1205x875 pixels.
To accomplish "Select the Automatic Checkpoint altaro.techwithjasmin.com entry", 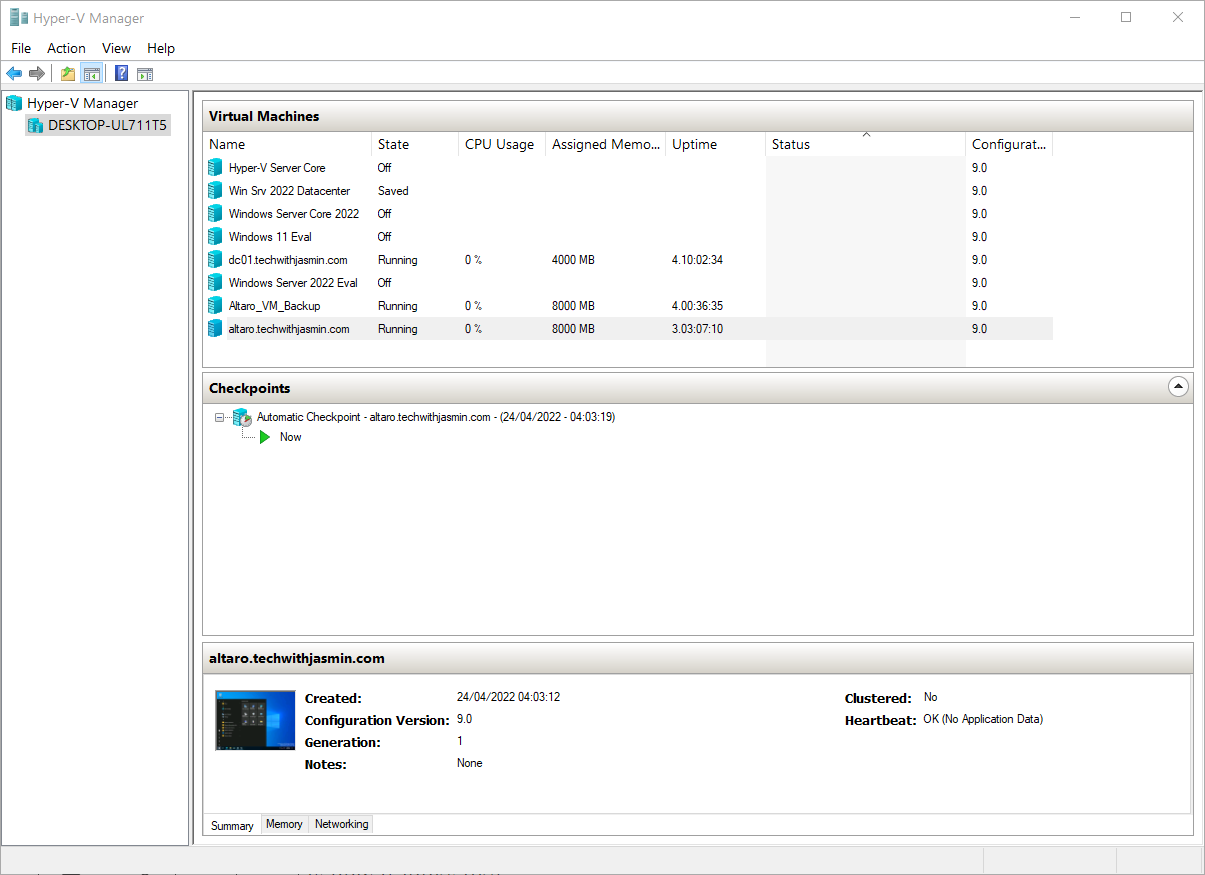I will [x=436, y=417].
